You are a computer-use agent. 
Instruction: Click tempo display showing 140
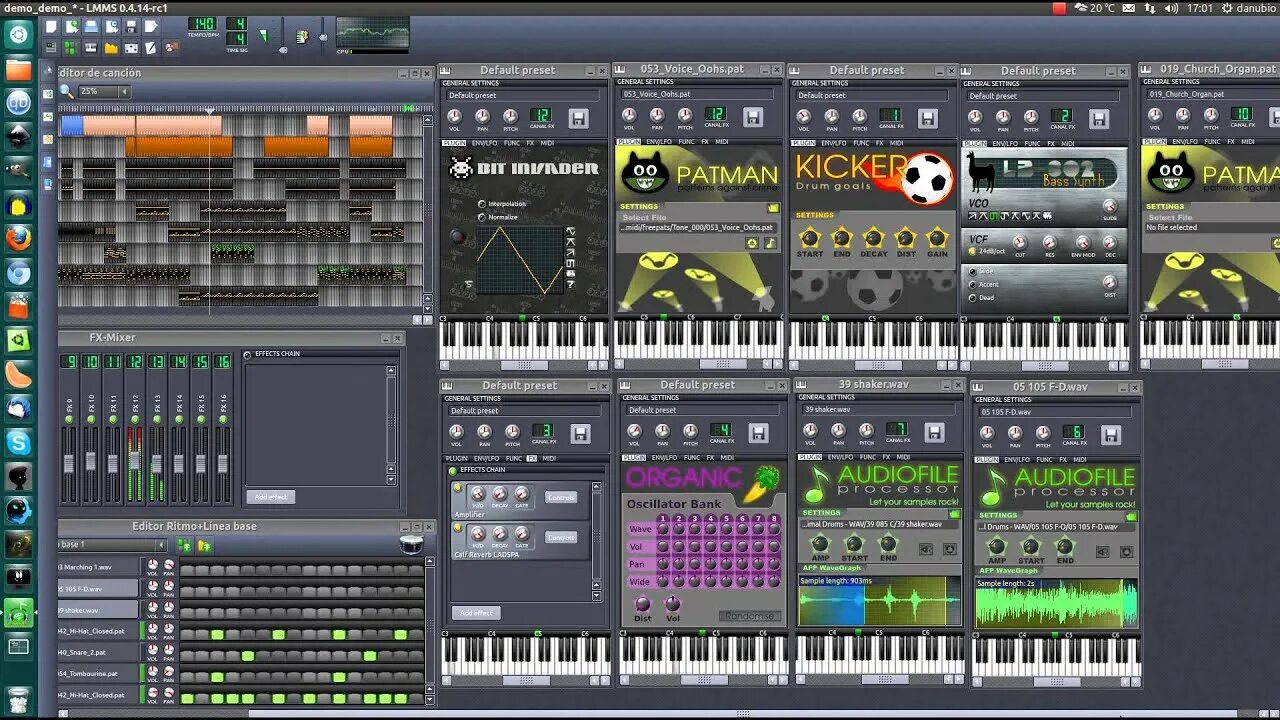coord(202,23)
